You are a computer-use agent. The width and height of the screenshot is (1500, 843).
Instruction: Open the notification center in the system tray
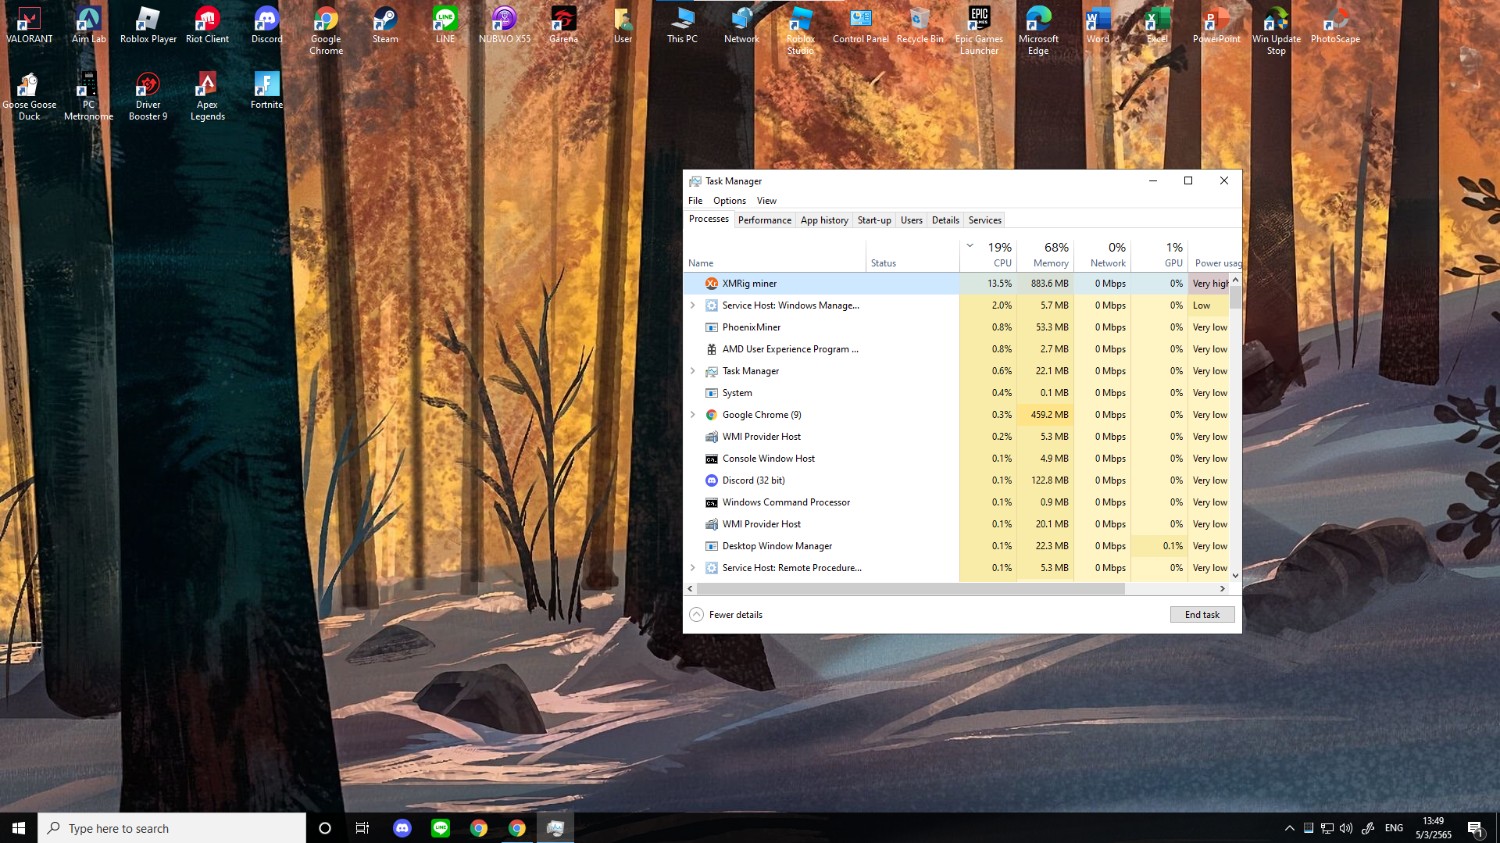click(x=1474, y=828)
